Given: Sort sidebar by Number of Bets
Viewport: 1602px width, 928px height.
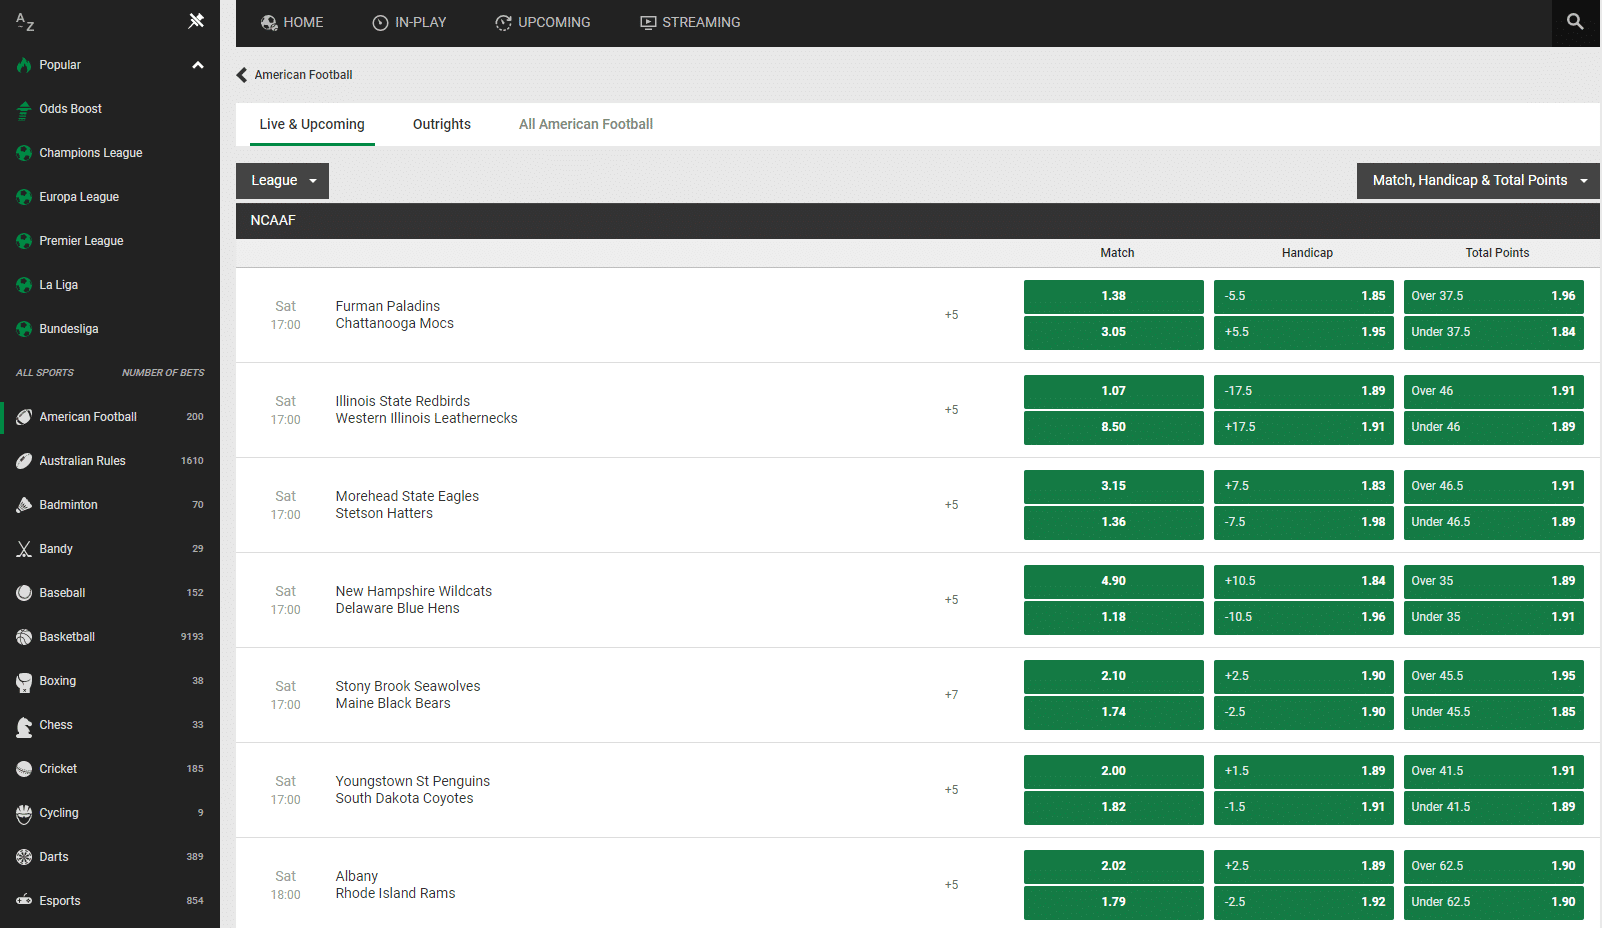Looking at the screenshot, I should (x=163, y=373).
